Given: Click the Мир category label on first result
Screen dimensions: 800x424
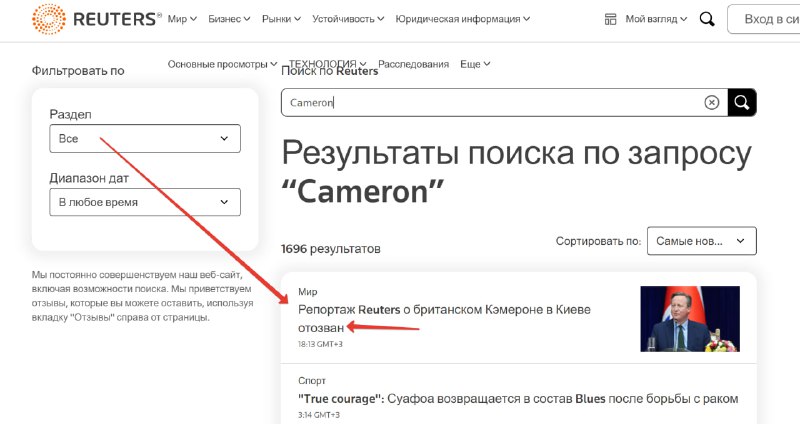Looking at the screenshot, I should 308,292.
